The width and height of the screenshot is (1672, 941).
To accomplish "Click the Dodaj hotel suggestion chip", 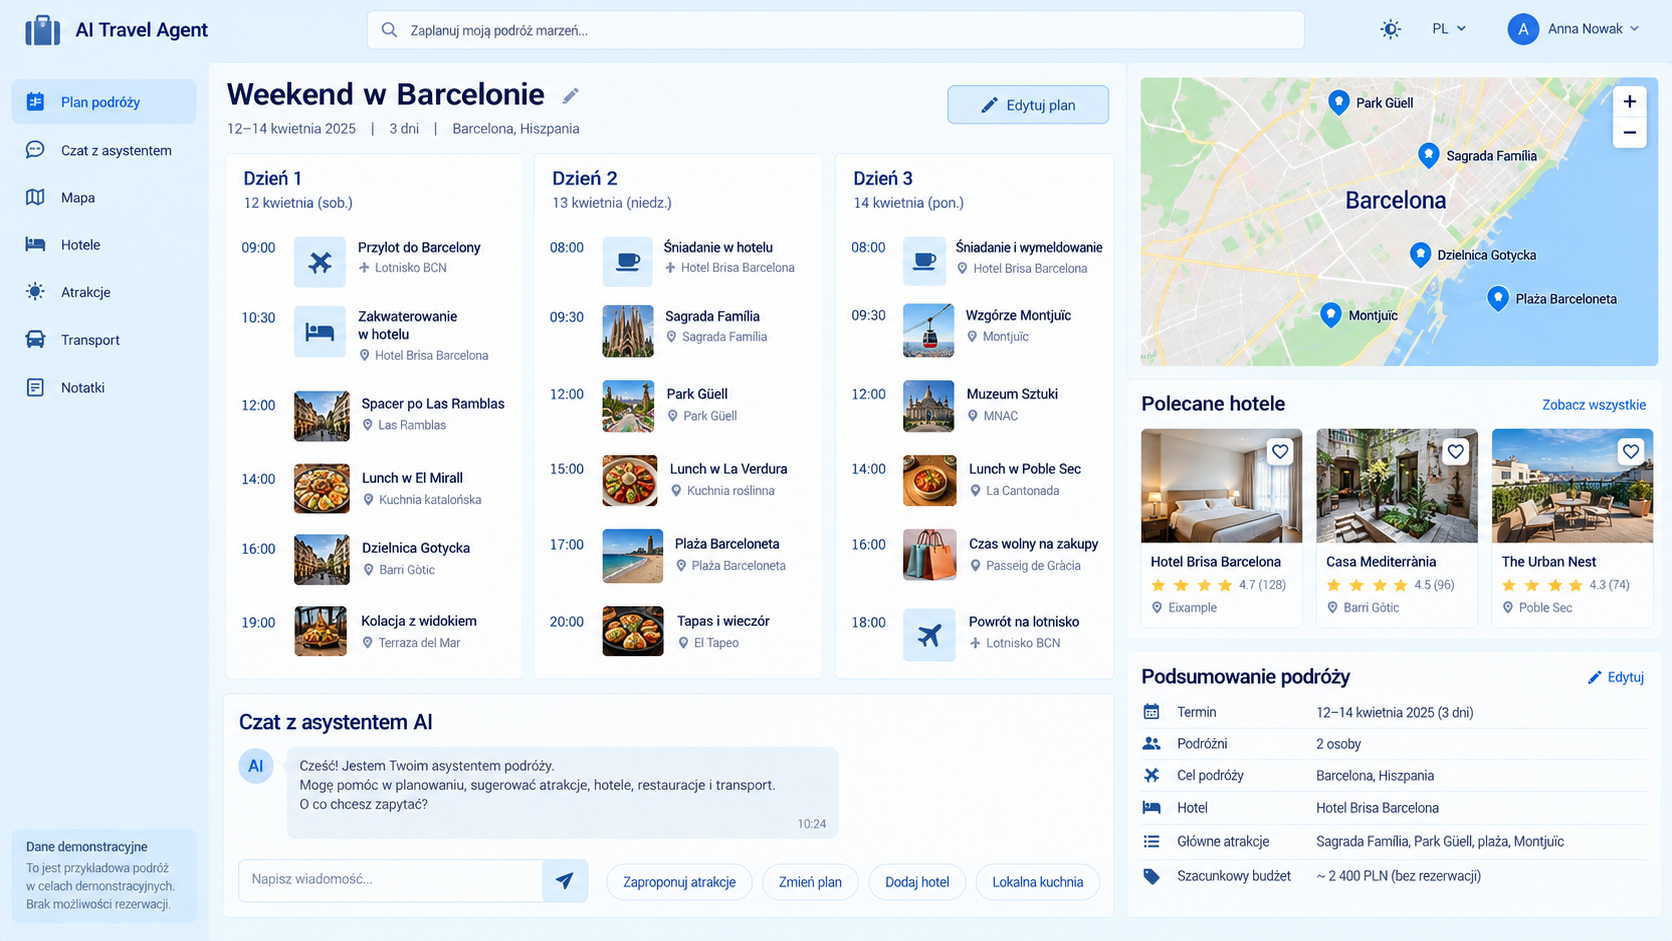I will (917, 882).
